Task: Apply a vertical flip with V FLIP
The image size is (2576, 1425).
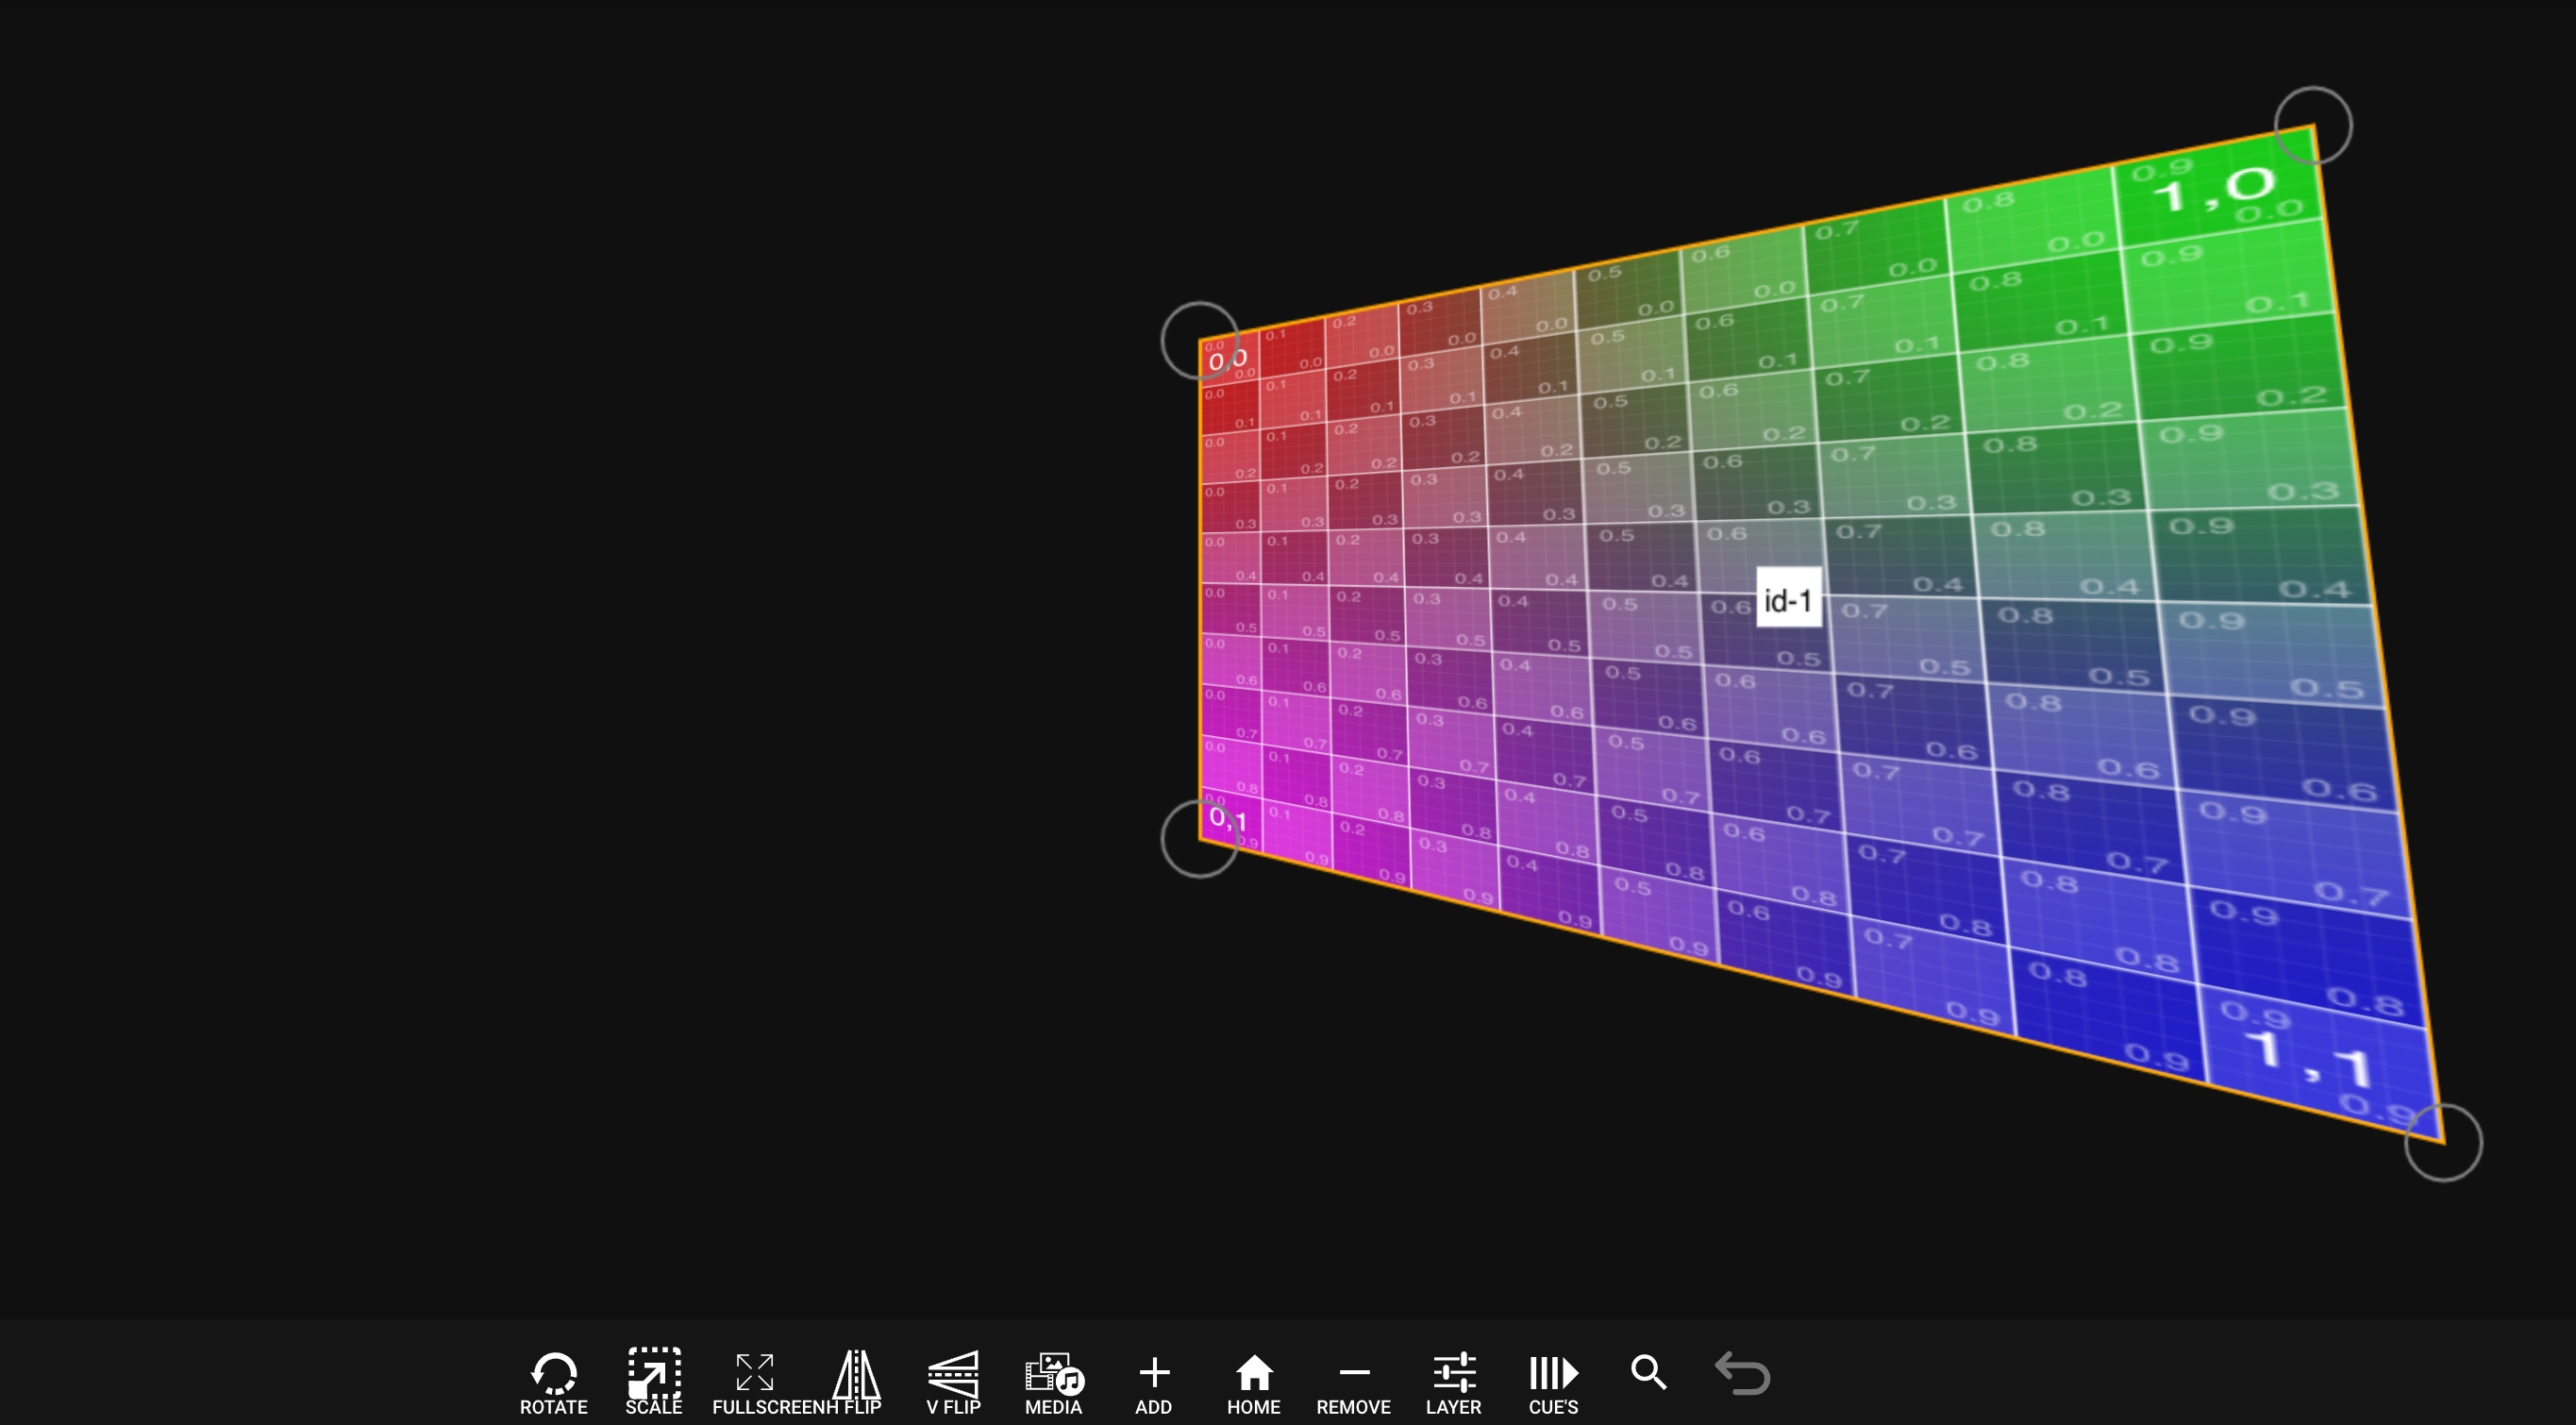Action: coord(954,1374)
